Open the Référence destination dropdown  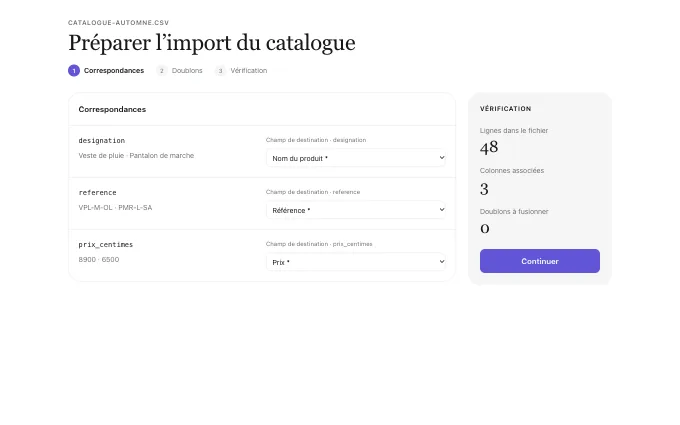(356, 210)
